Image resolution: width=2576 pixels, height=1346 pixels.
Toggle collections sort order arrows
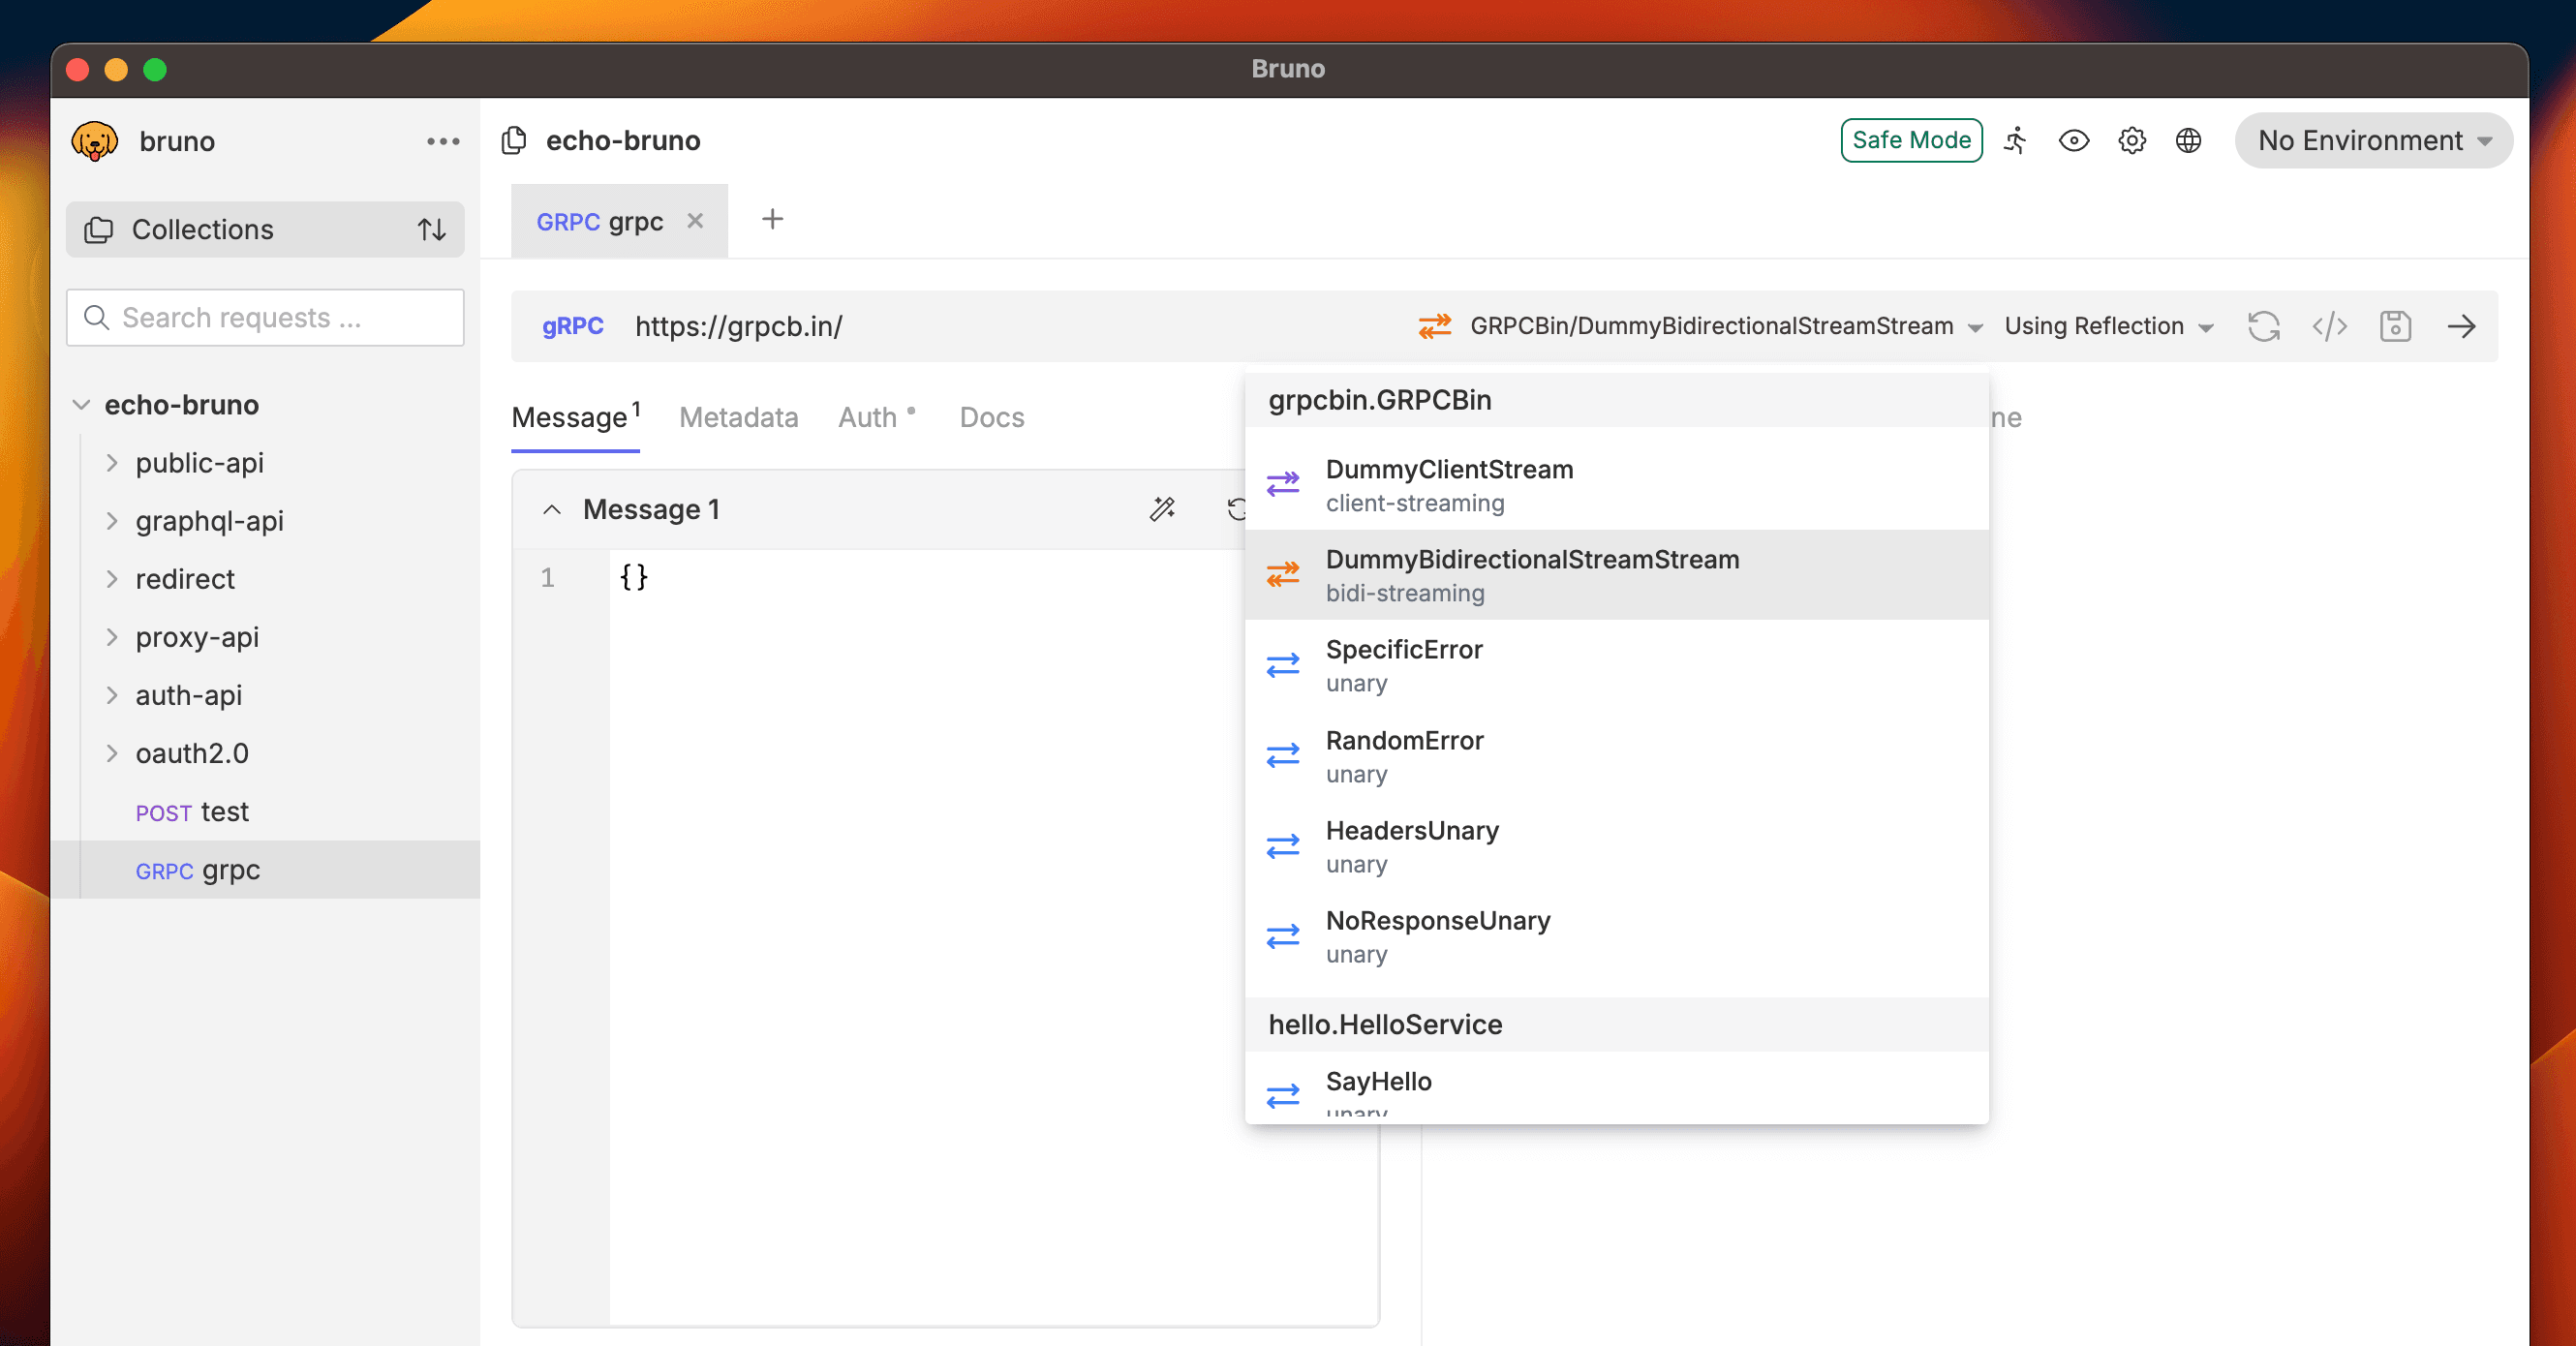pyautogui.click(x=431, y=229)
